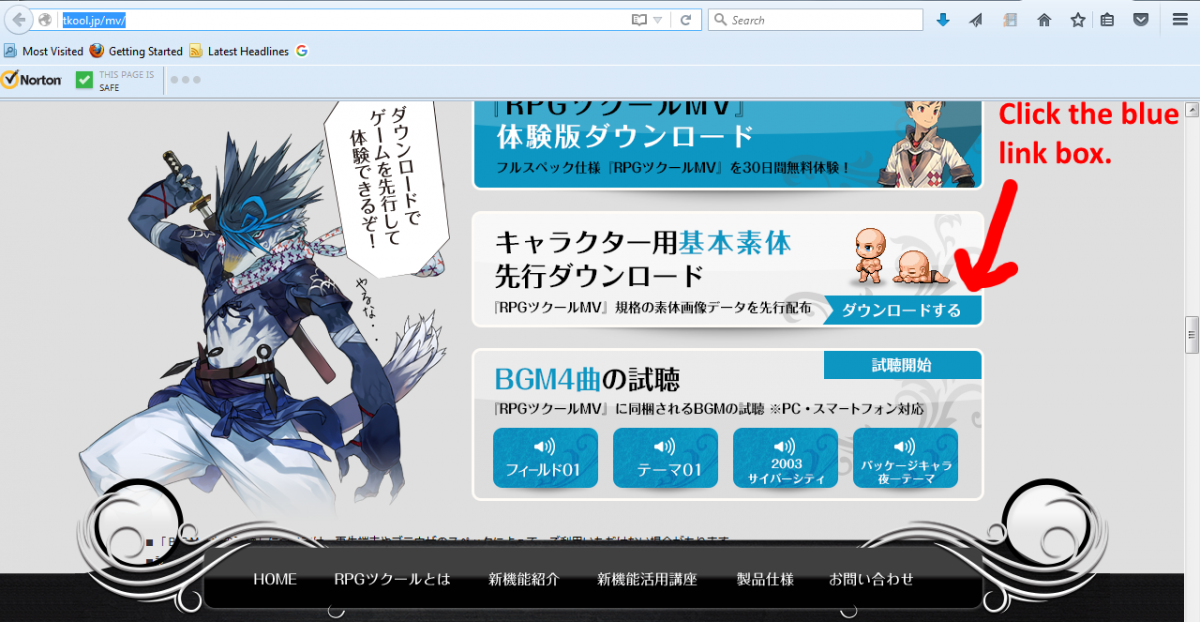Open Latest Headlines feed bookmark
The width and height of the screenshot is (1200, 622).
coord(239,51)
